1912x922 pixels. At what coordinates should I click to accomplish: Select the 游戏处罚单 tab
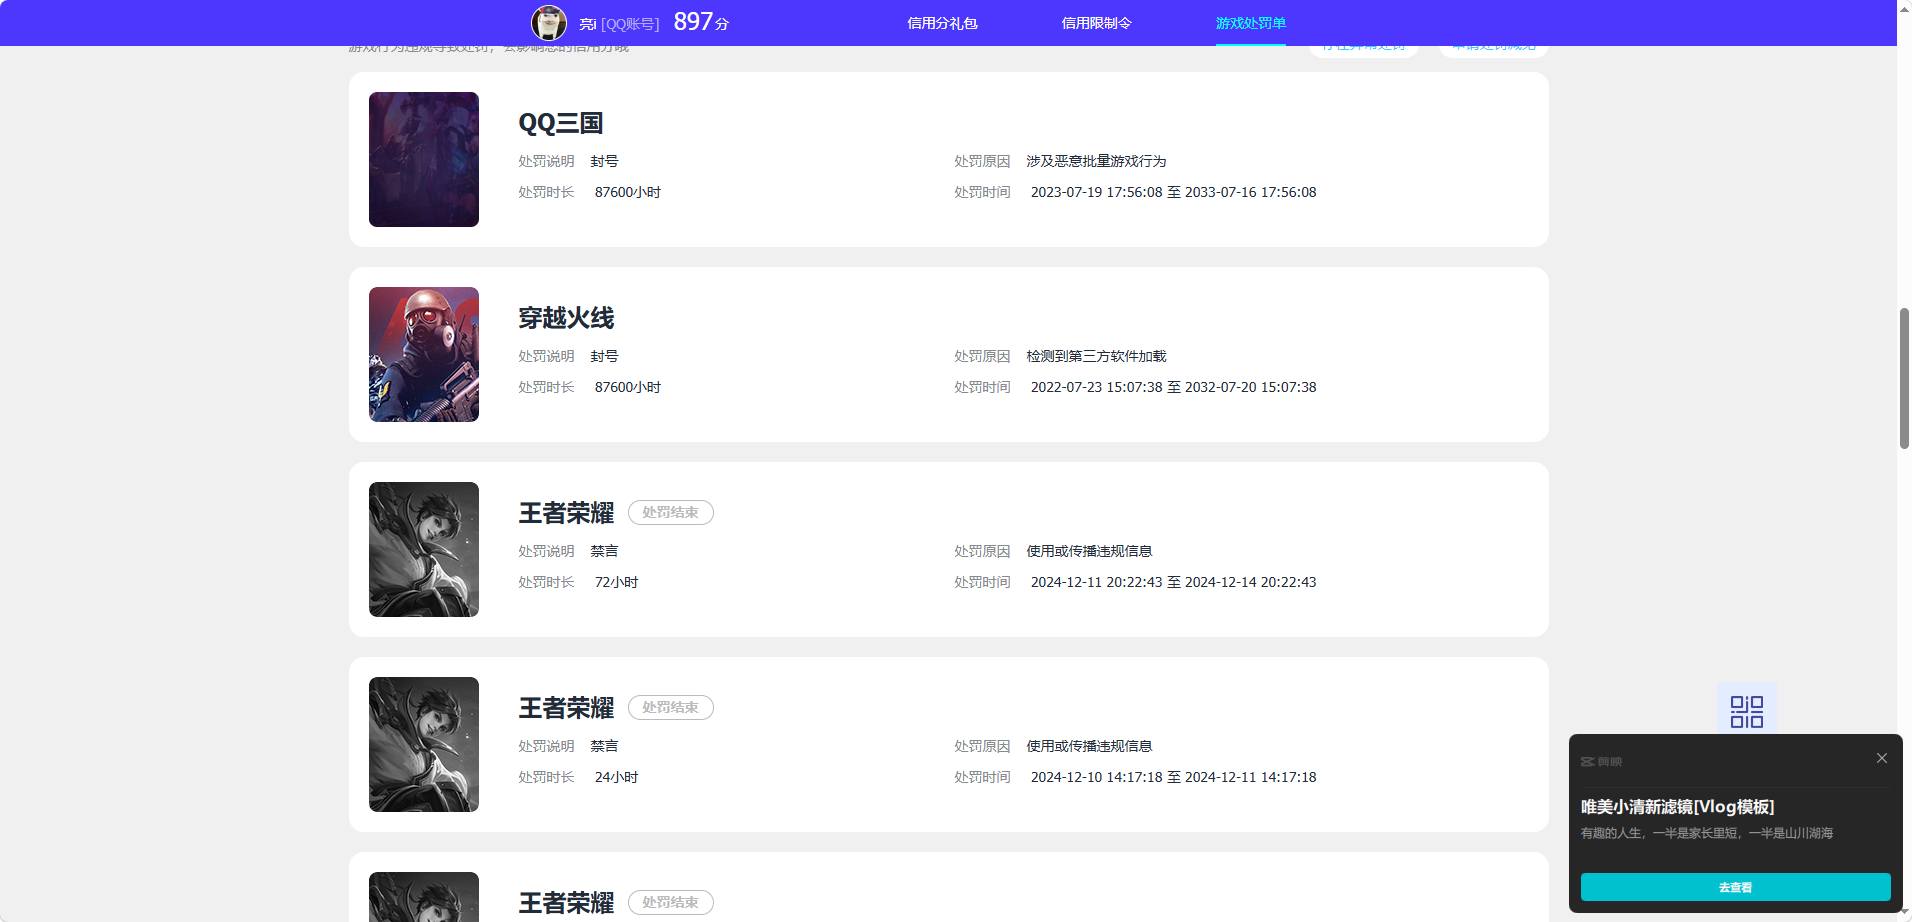pyautogui.click(x=1250, y=23)
